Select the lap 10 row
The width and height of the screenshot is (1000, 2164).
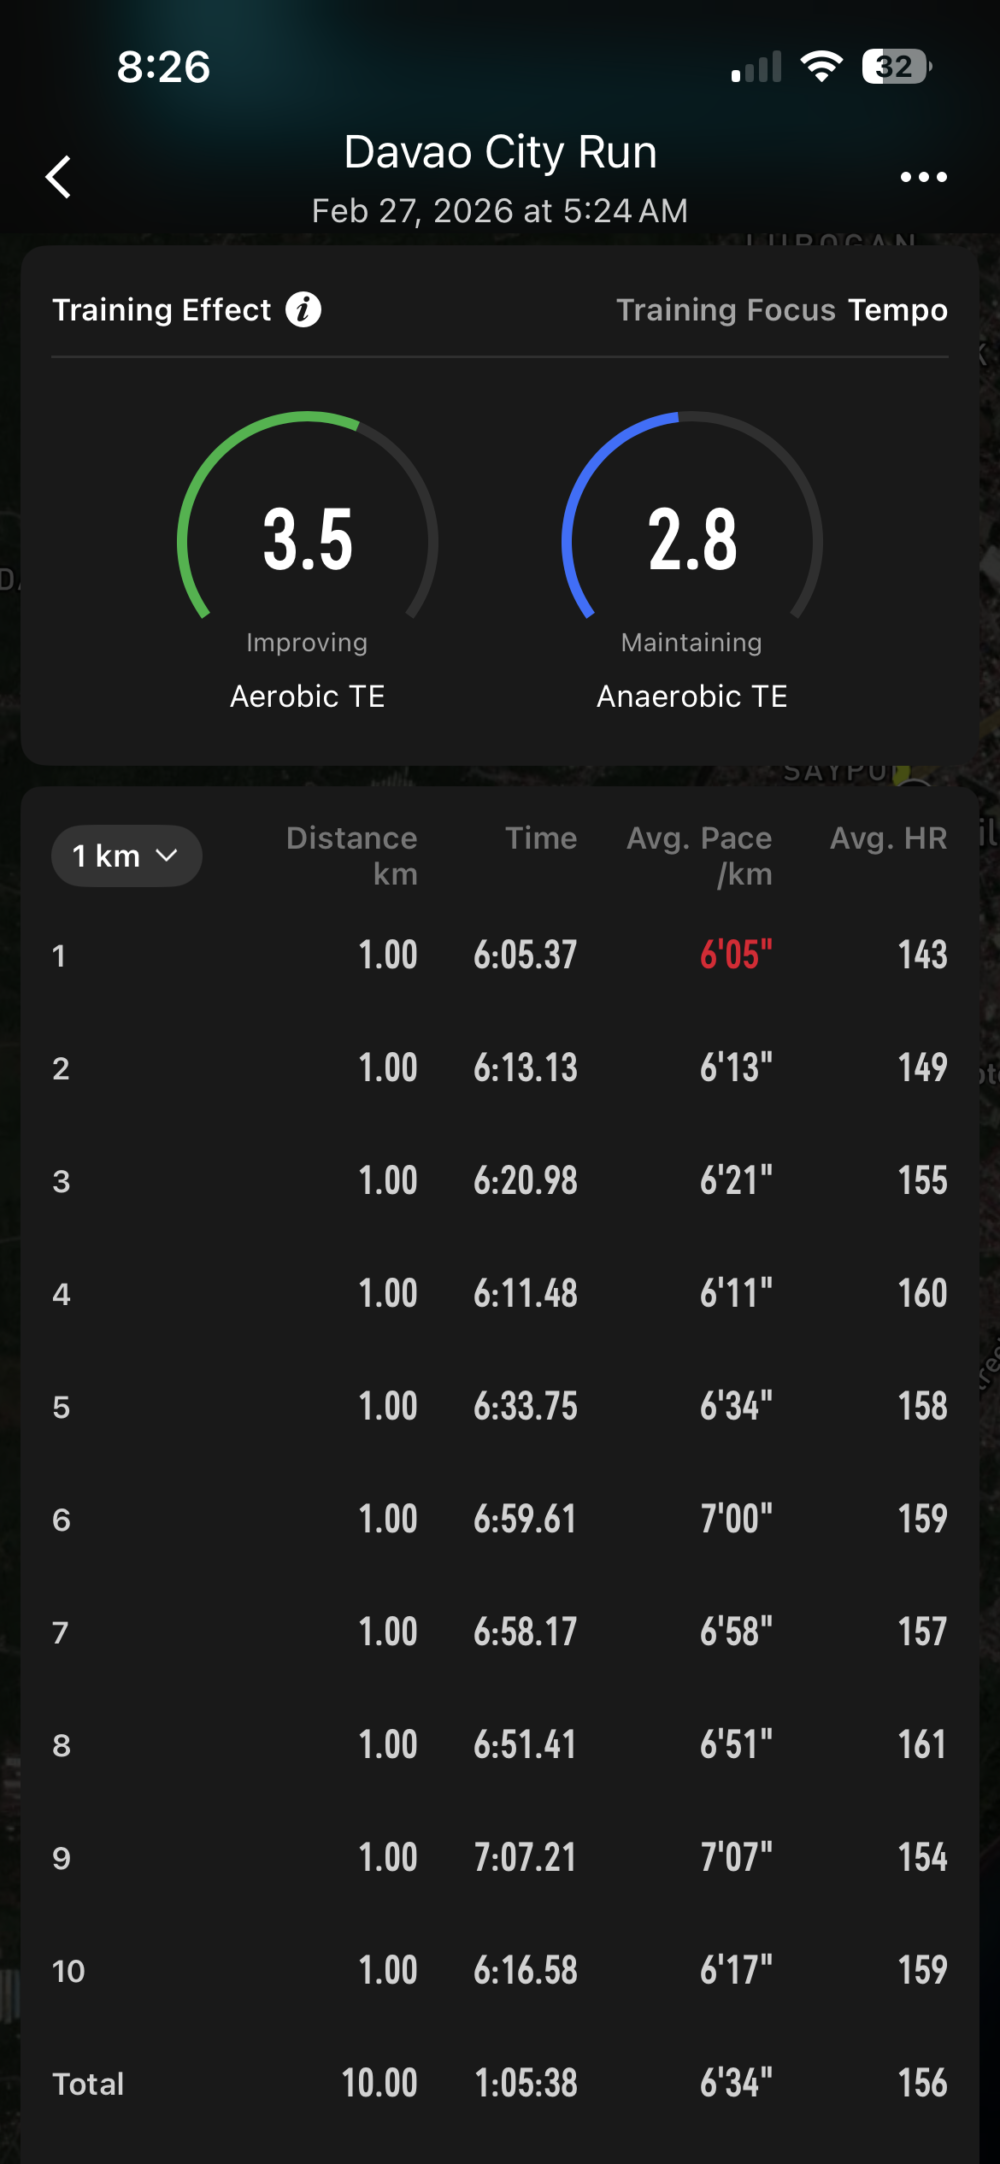(500, 1971)
